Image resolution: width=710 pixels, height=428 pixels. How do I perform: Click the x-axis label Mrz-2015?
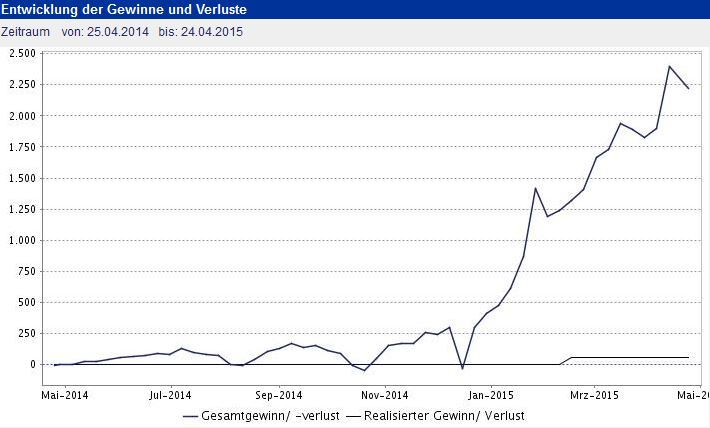pyautogui.click(x=594, y=395)
